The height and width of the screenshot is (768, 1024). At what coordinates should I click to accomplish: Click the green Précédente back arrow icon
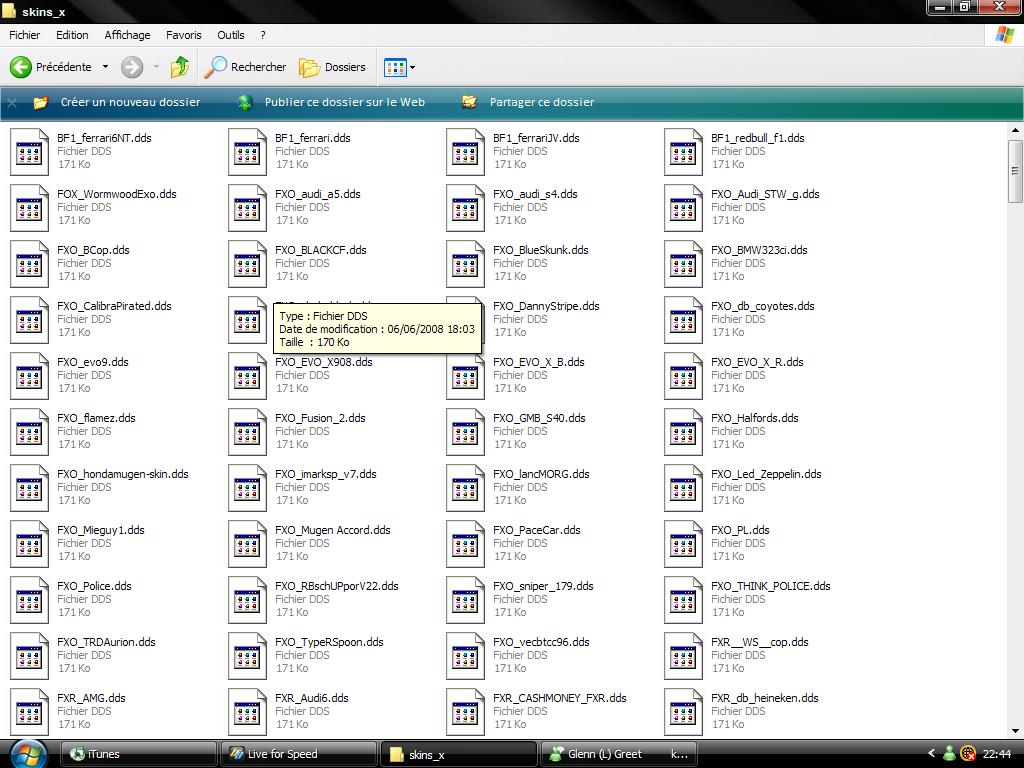click(20, 67)
